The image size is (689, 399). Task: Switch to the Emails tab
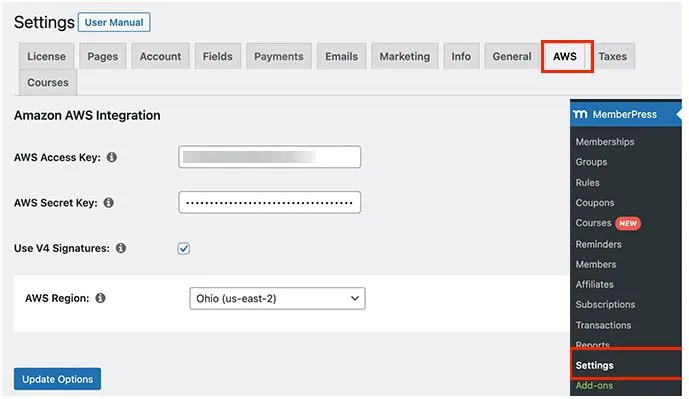point(341,56)
